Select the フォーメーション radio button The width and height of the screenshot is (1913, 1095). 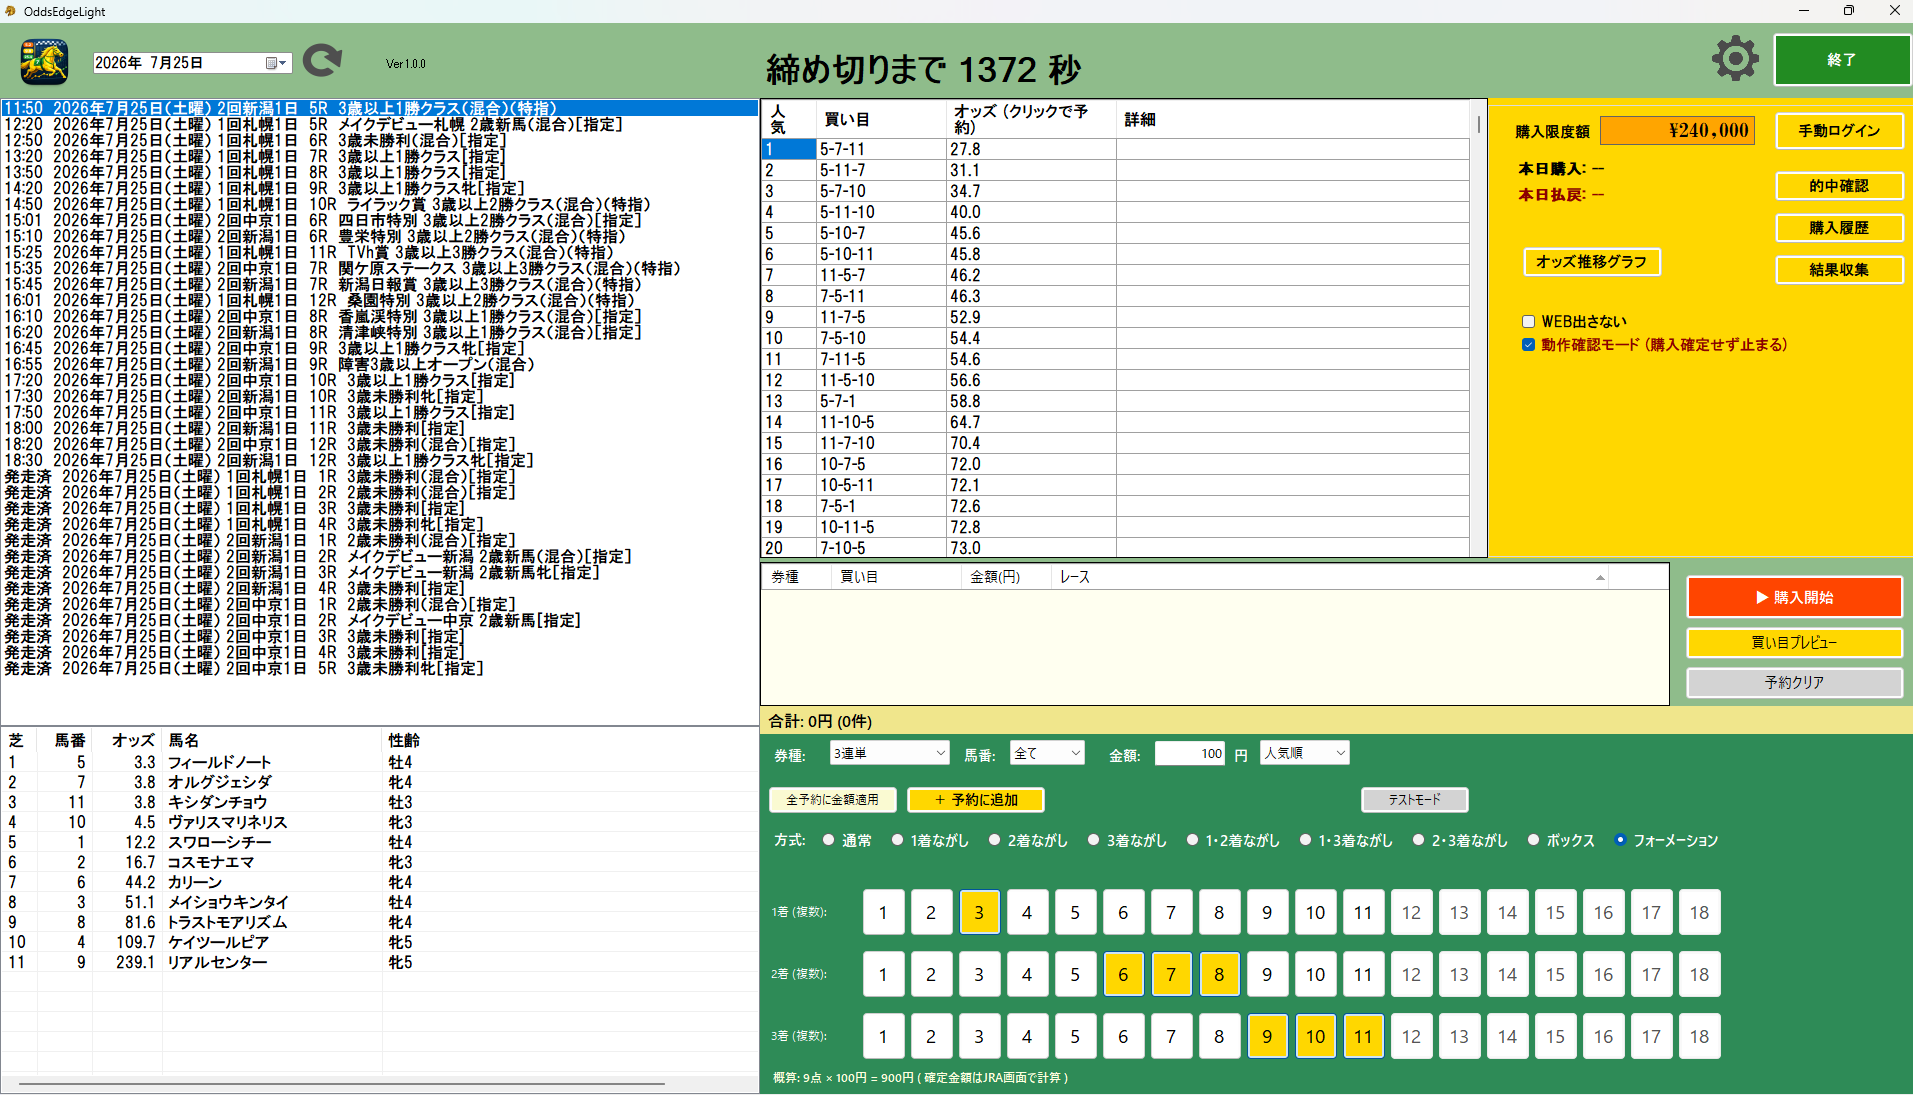click(1621, 840)
